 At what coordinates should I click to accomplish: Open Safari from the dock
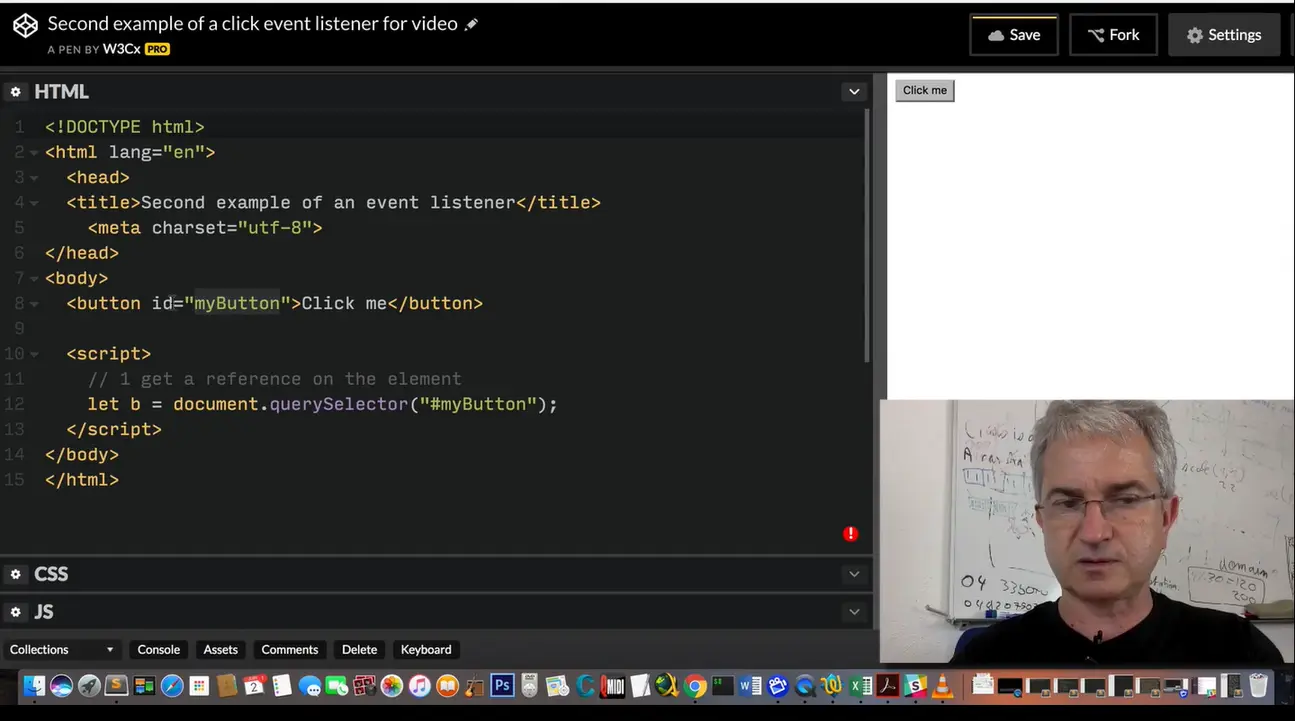click(172, 686)
